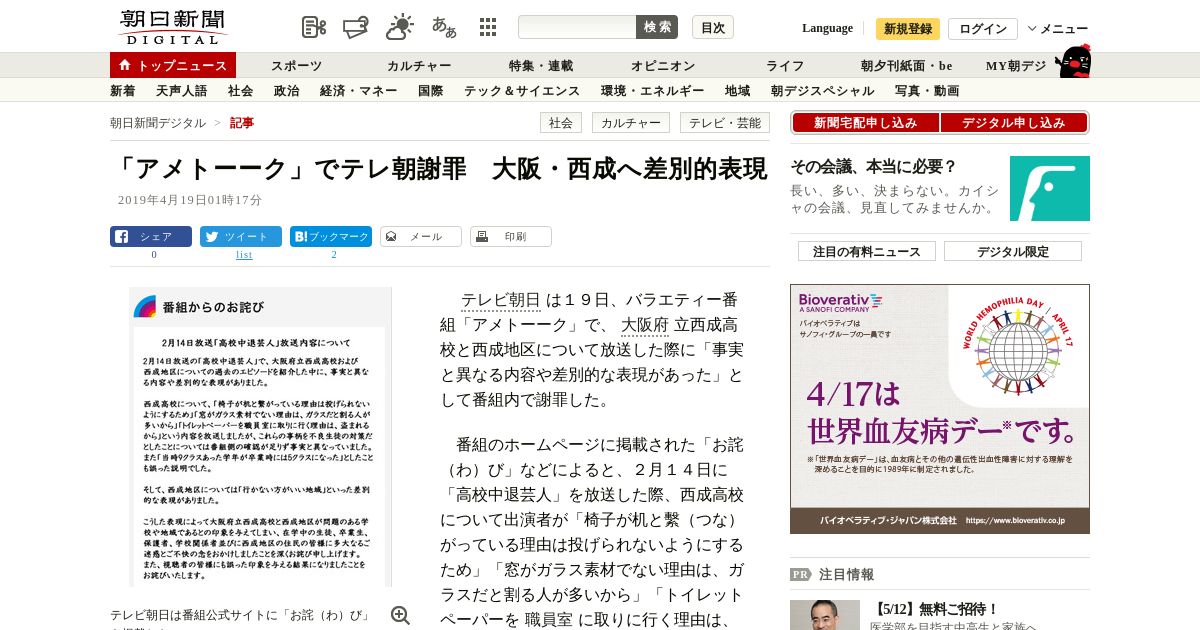
Task: Select 朝デジスペシャル in the sub-navigation
Action: point(823,91)
